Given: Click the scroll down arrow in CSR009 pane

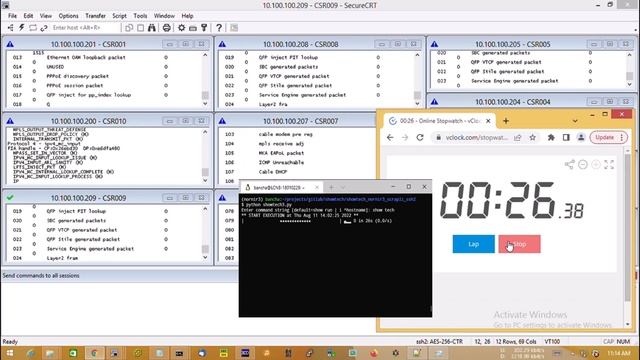Looking at the screenshot, I should point(205,258).
